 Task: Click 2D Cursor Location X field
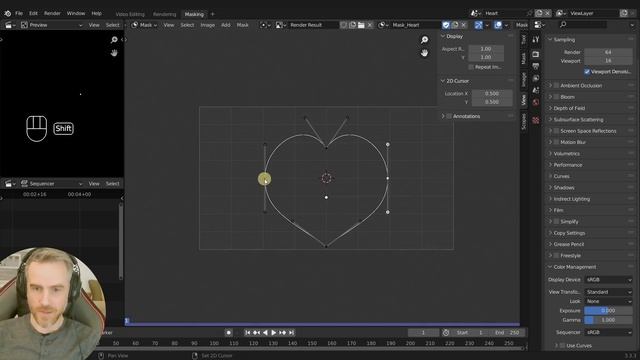[492, 93]
